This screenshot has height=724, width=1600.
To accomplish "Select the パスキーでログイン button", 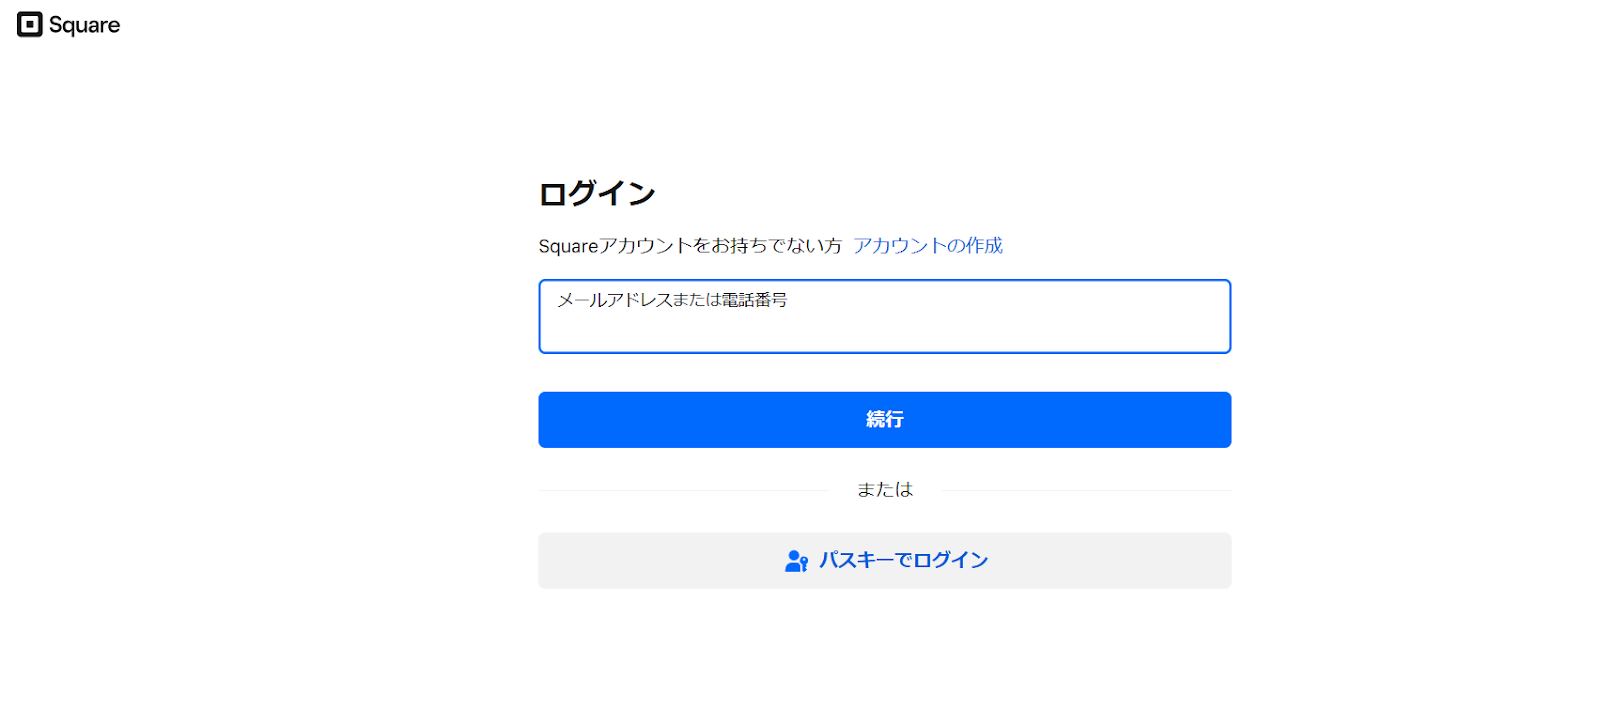I will (884, 561).
